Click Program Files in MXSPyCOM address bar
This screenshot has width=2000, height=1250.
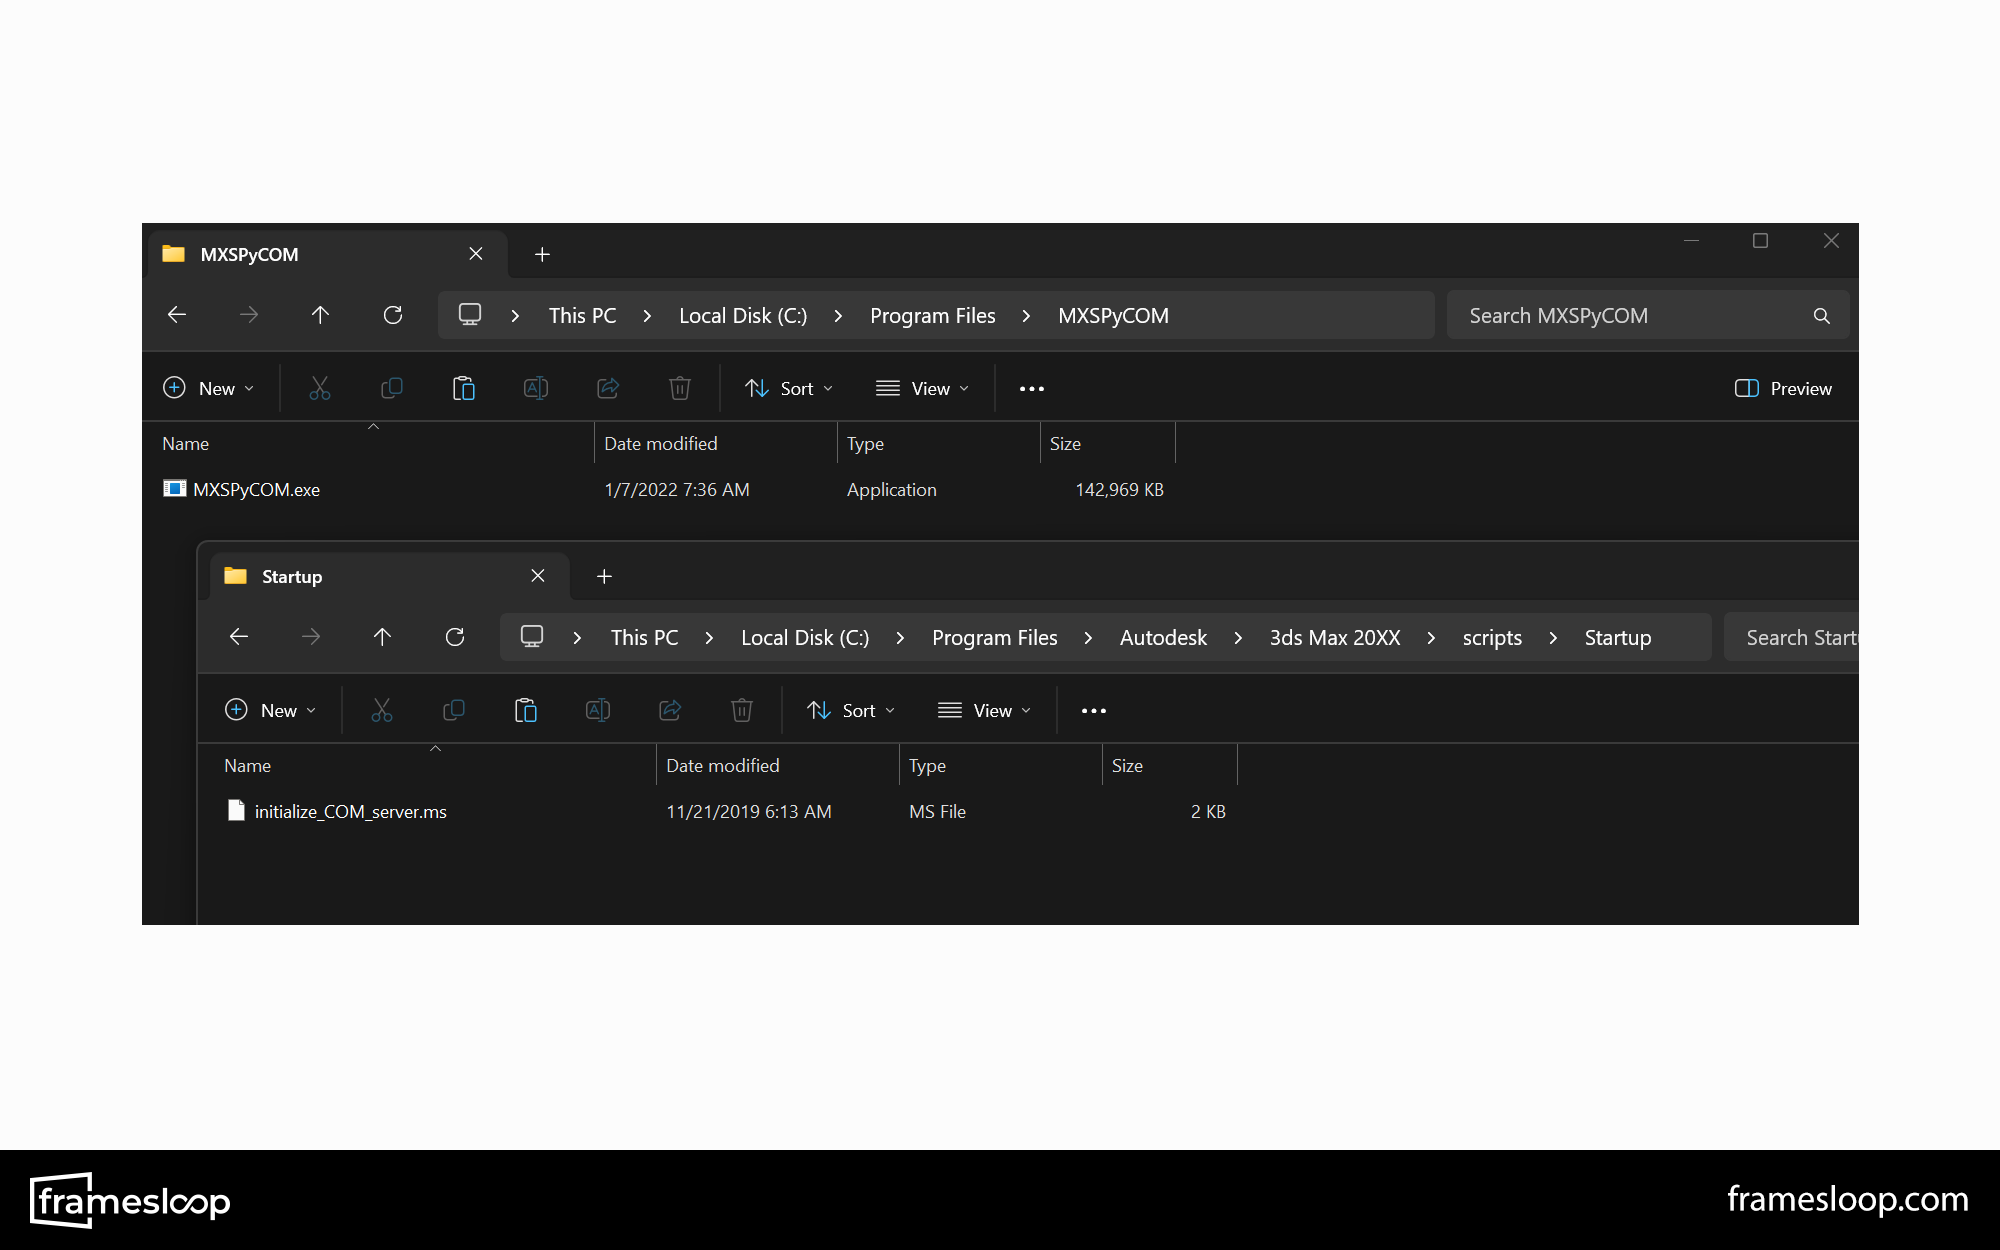pos(933,316)
